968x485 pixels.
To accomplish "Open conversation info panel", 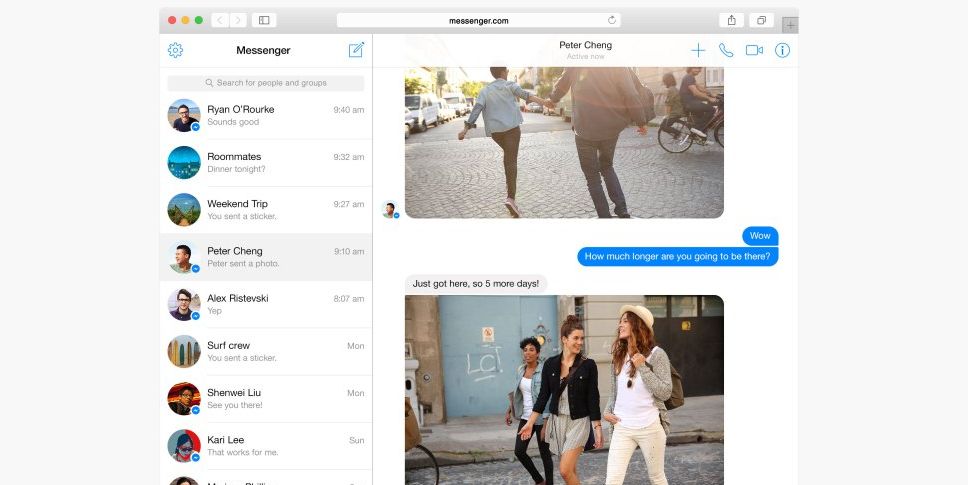I will point(783,50).
